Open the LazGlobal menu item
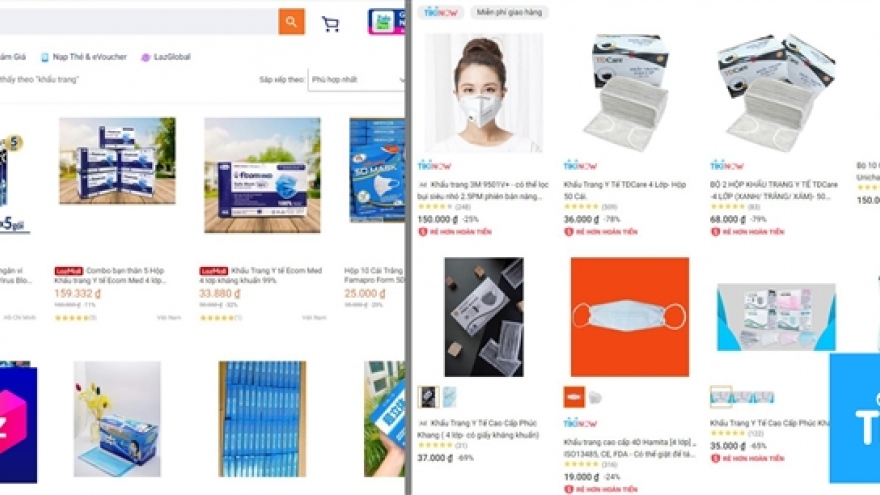 (166, 57)
